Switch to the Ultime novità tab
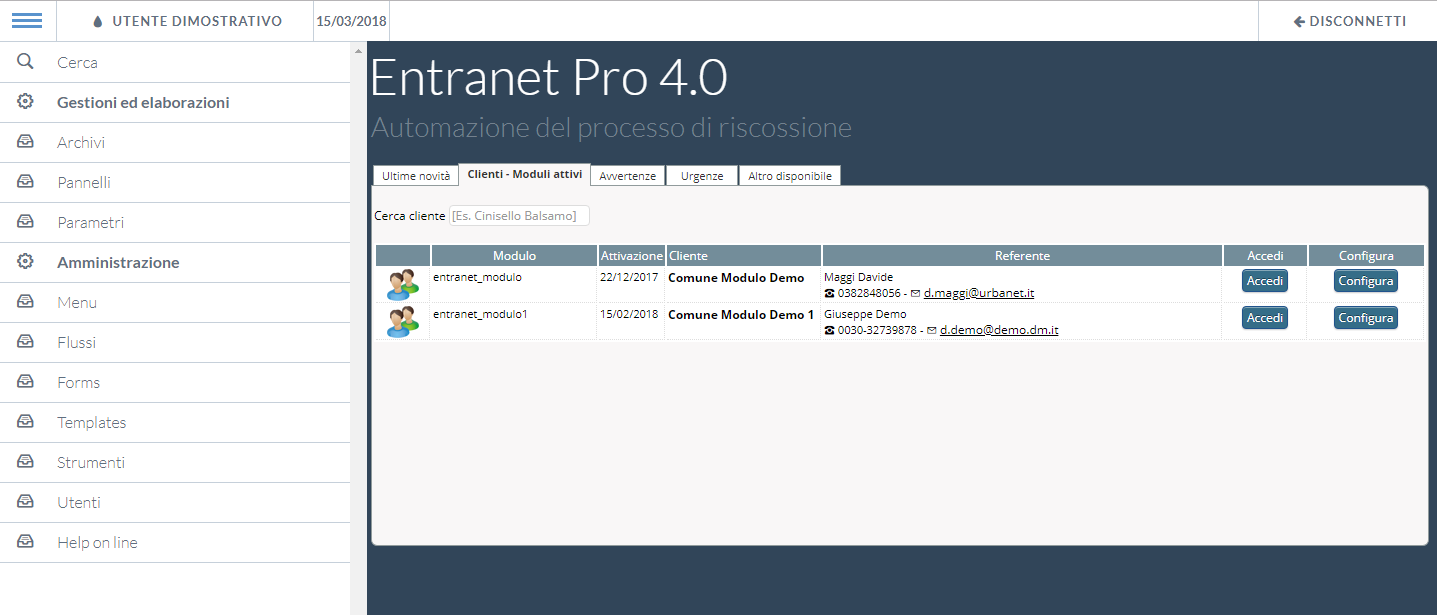The height and width of the screenshot is (615, 1437). point(415,176)
